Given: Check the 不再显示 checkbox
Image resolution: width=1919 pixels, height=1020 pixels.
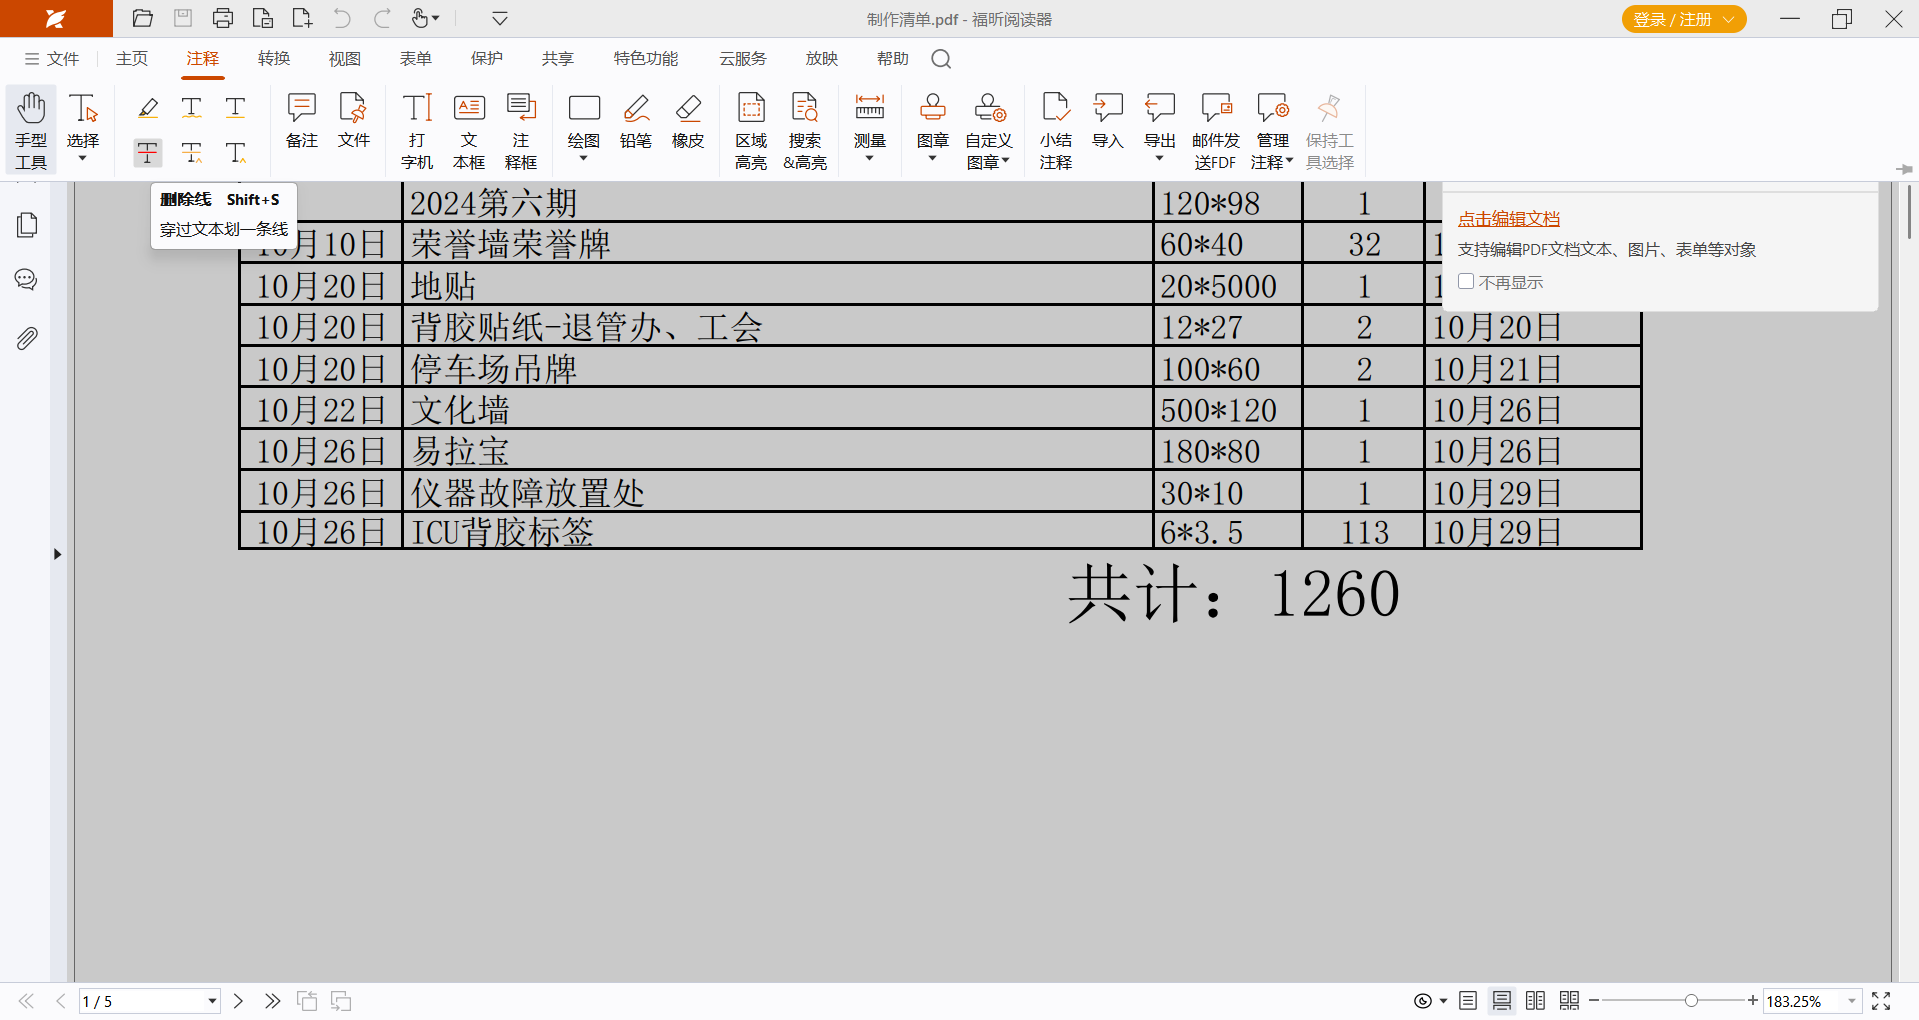Looking at the screenshot, I should (x=1466, y=282).
